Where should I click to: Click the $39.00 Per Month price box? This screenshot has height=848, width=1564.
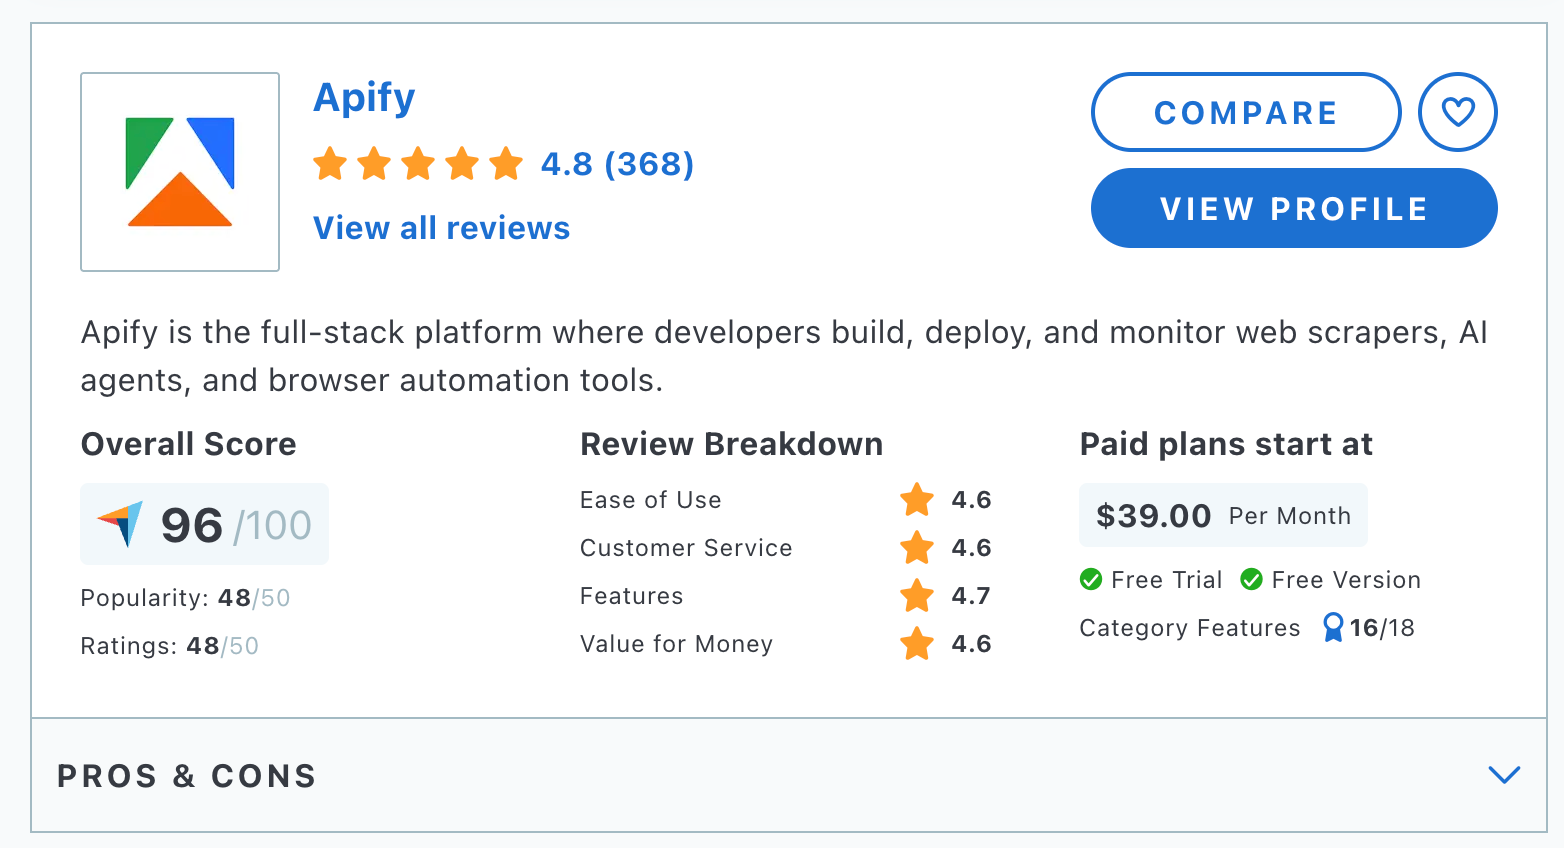pos(1223,515)
